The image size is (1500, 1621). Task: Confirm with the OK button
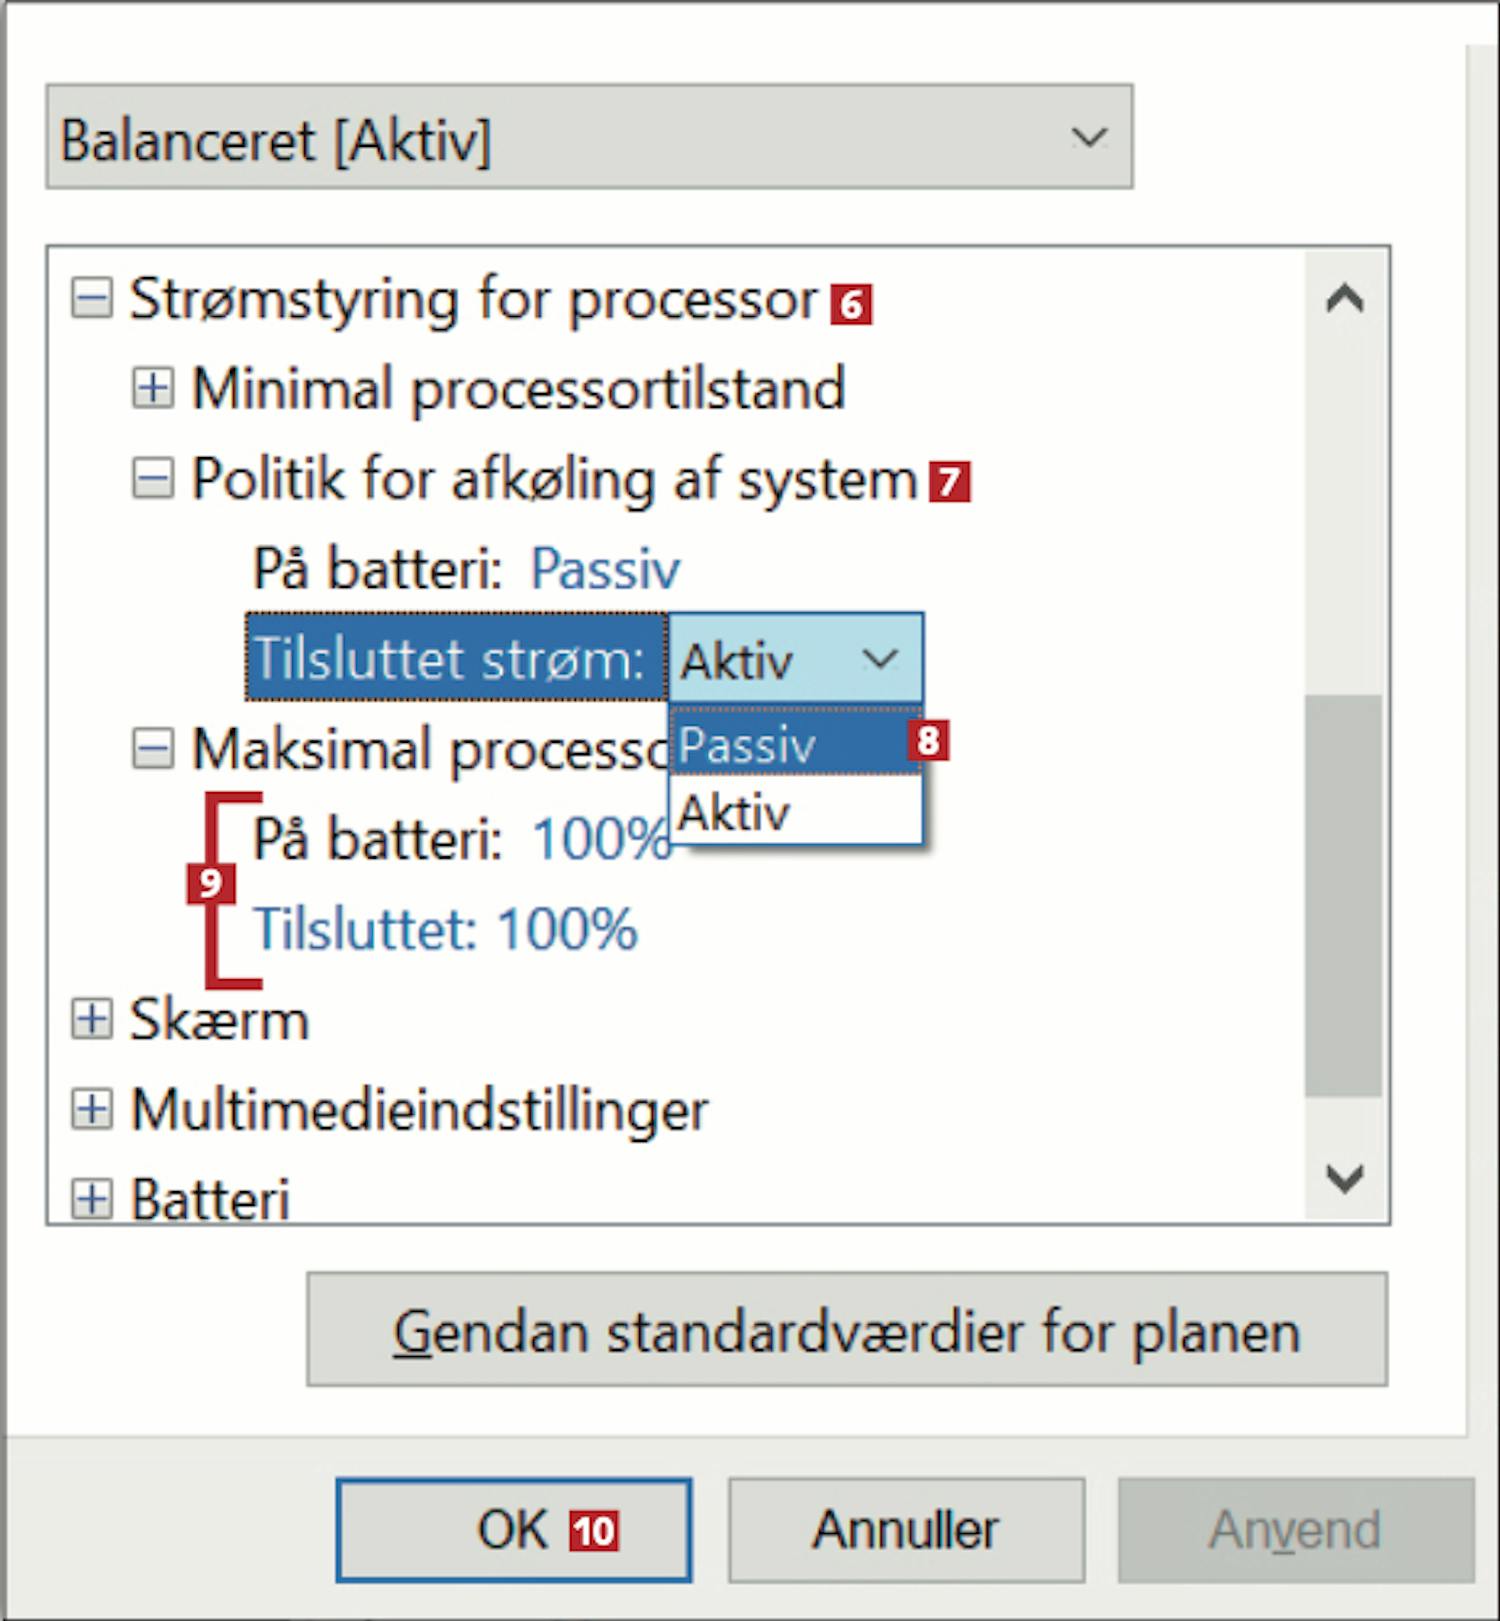[513, 1530]
